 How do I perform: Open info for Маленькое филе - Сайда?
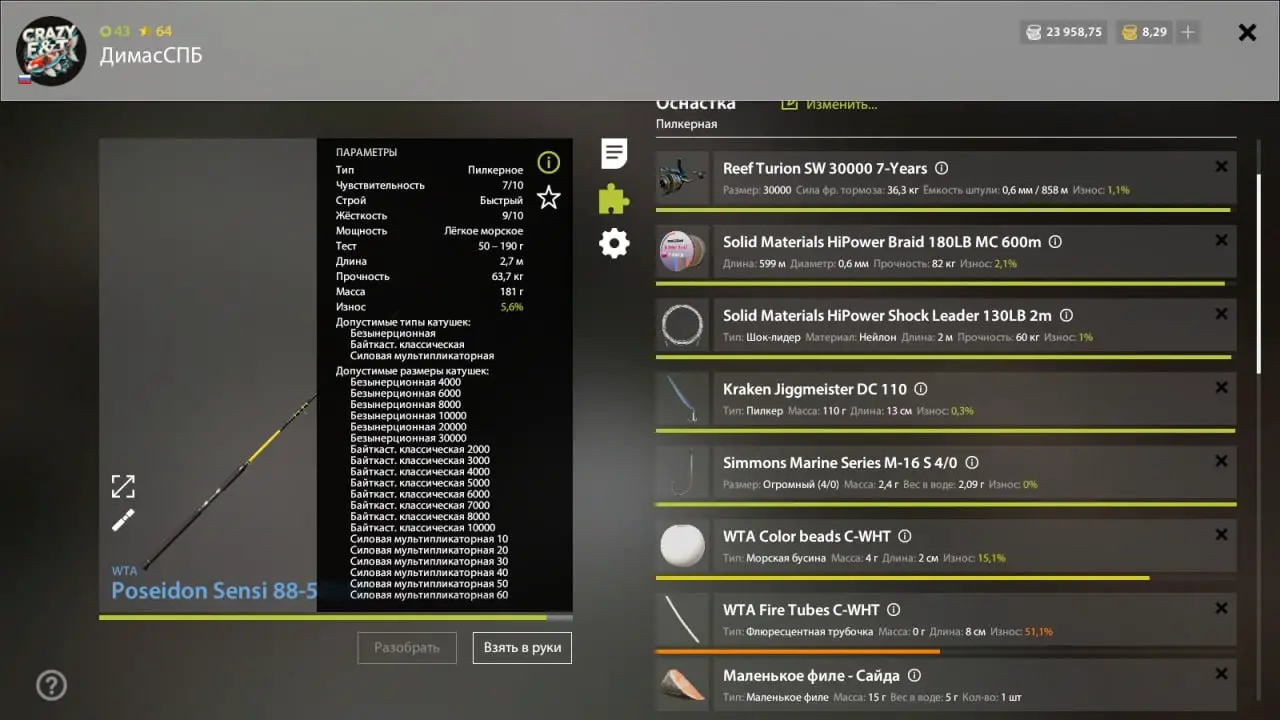click(914, 676)
